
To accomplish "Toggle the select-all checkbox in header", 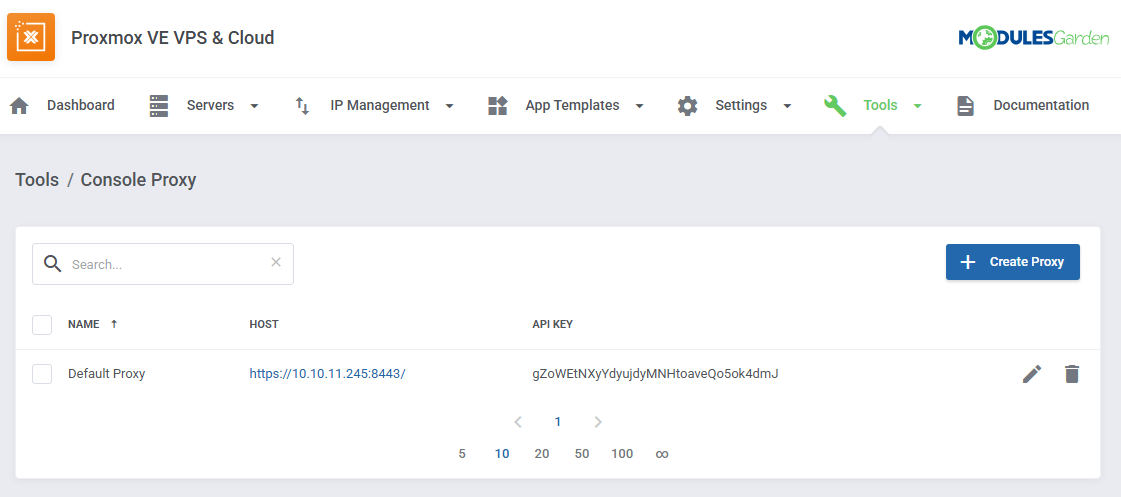I will (42, 325).
